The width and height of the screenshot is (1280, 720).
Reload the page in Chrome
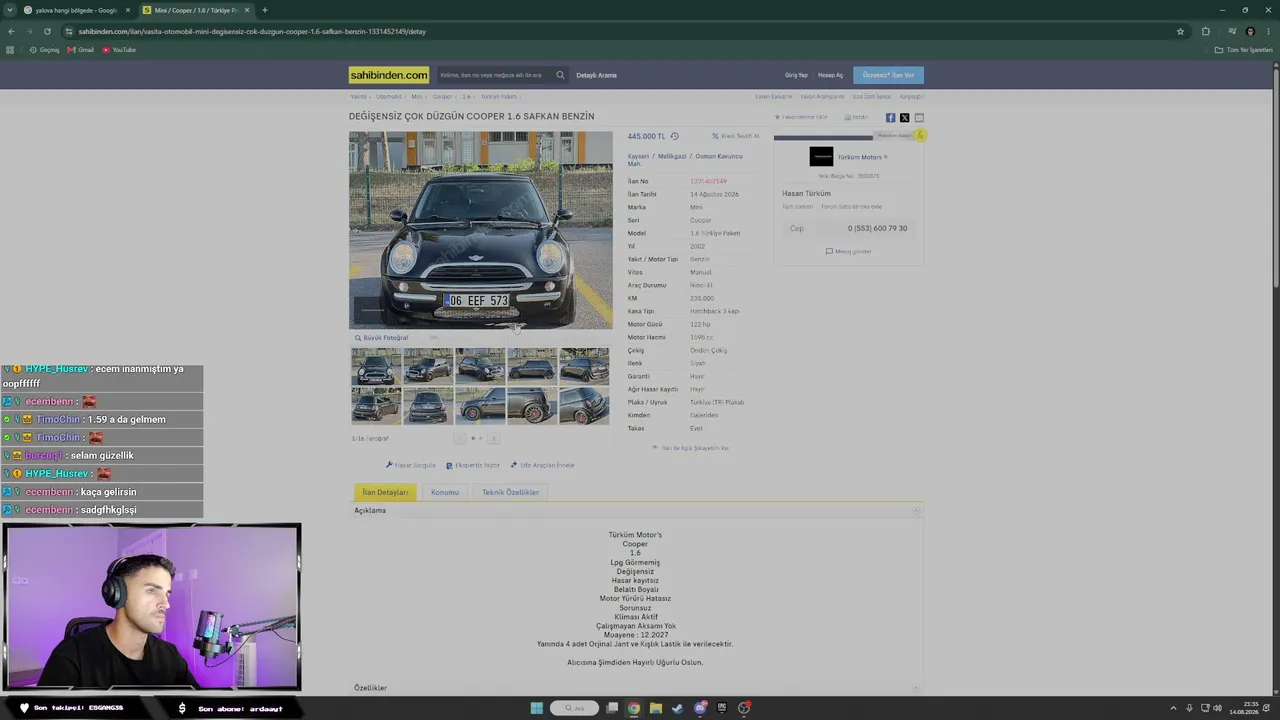click(46, 31)
